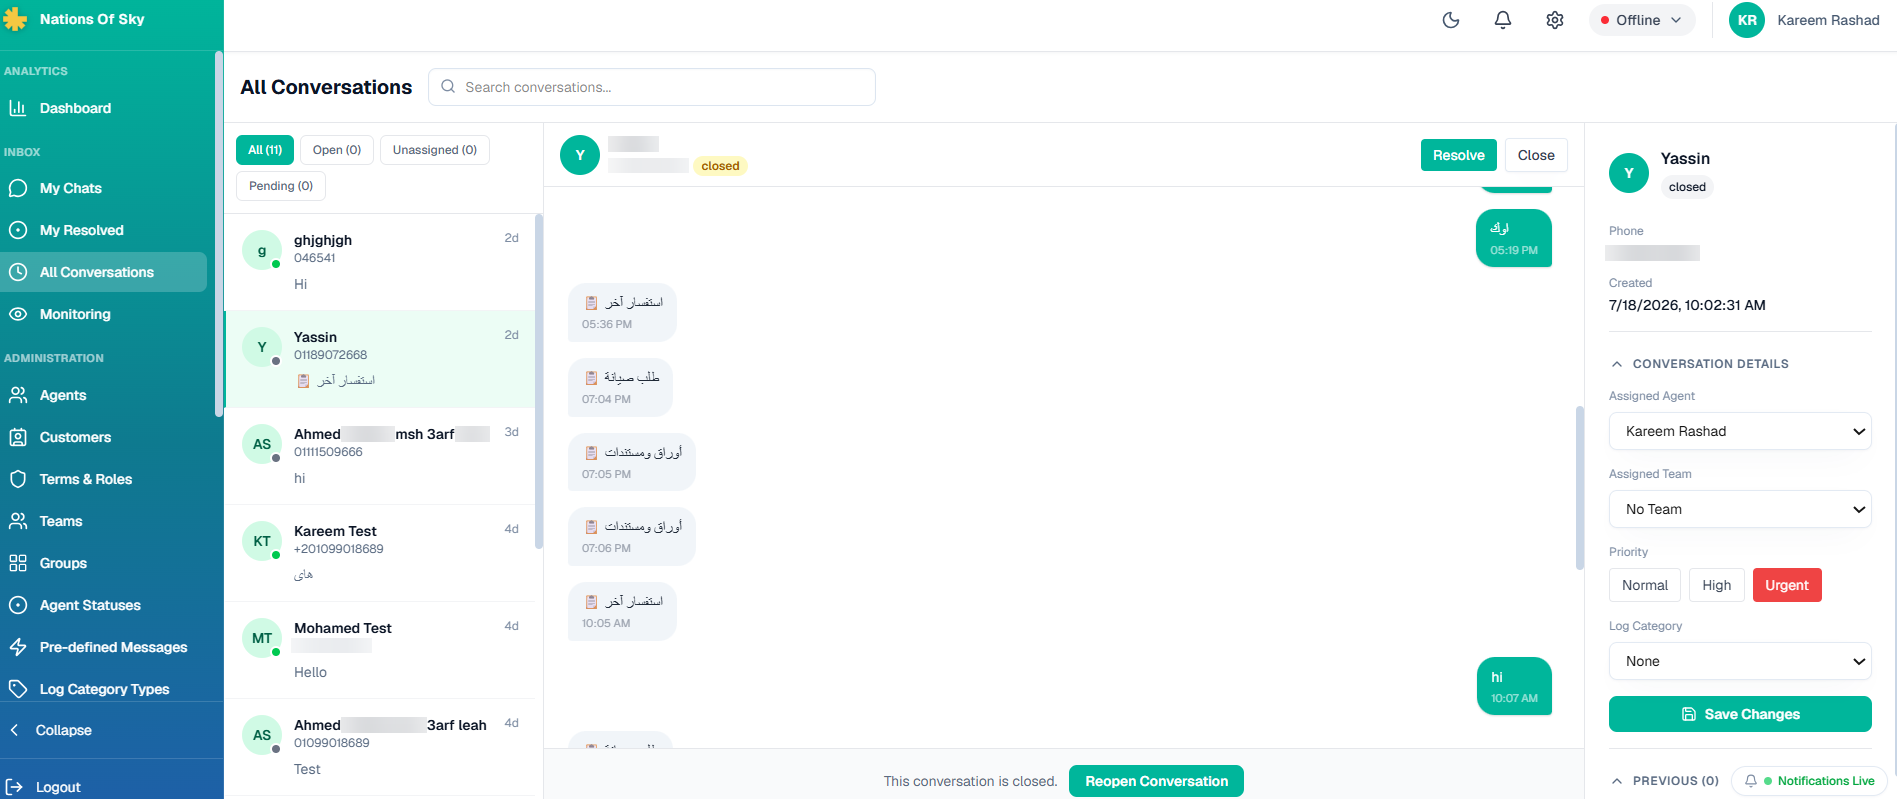Click the Close conversation button
Image resolution: width=1897 pixels, height=799 pixels.
tap(1536, 155)
